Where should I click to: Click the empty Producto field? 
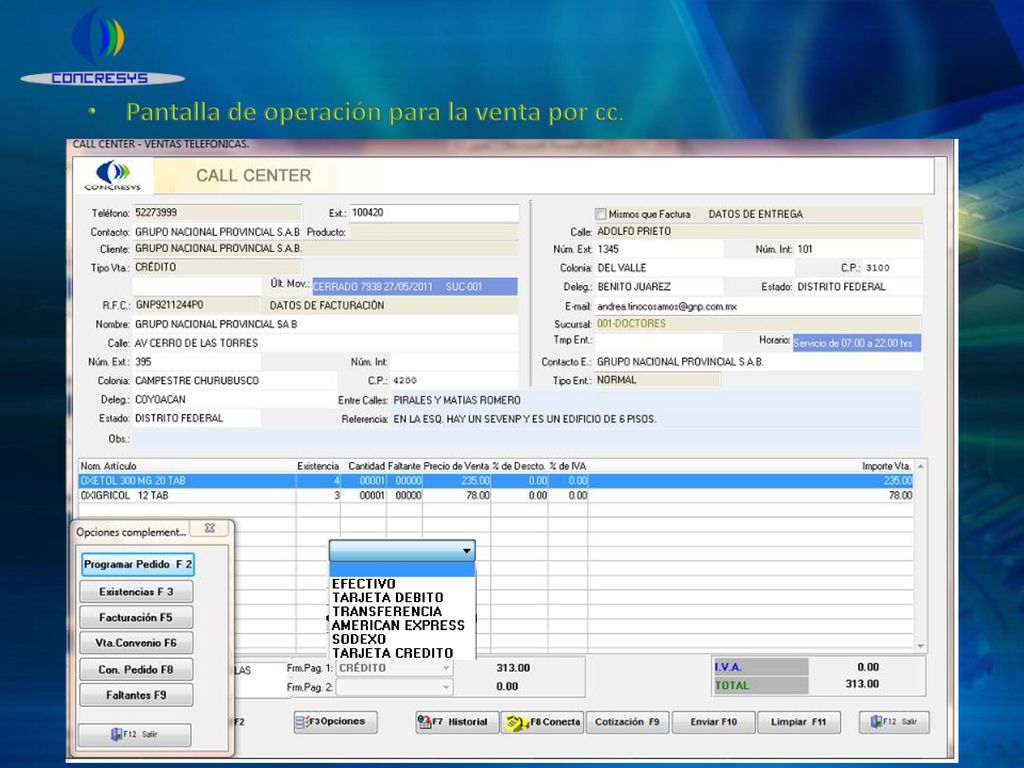[x=434, y=232]
